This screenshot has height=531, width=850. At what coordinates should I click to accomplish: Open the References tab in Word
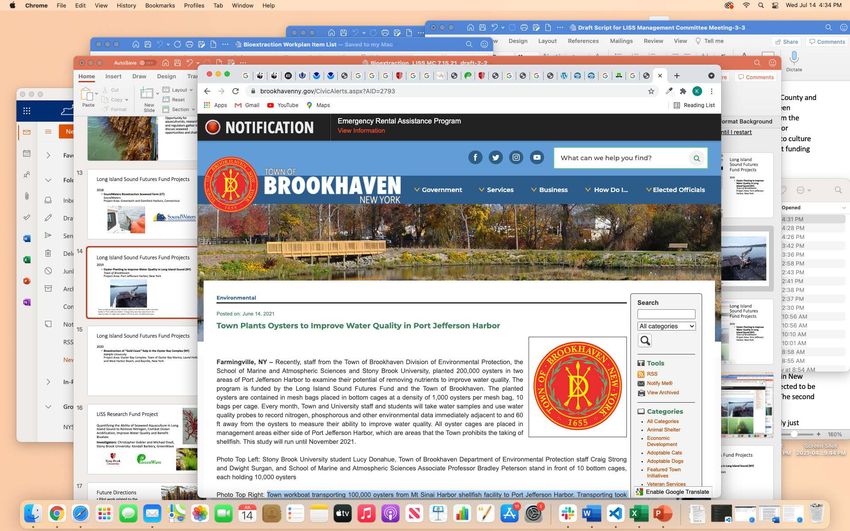[x=583, y=41]
